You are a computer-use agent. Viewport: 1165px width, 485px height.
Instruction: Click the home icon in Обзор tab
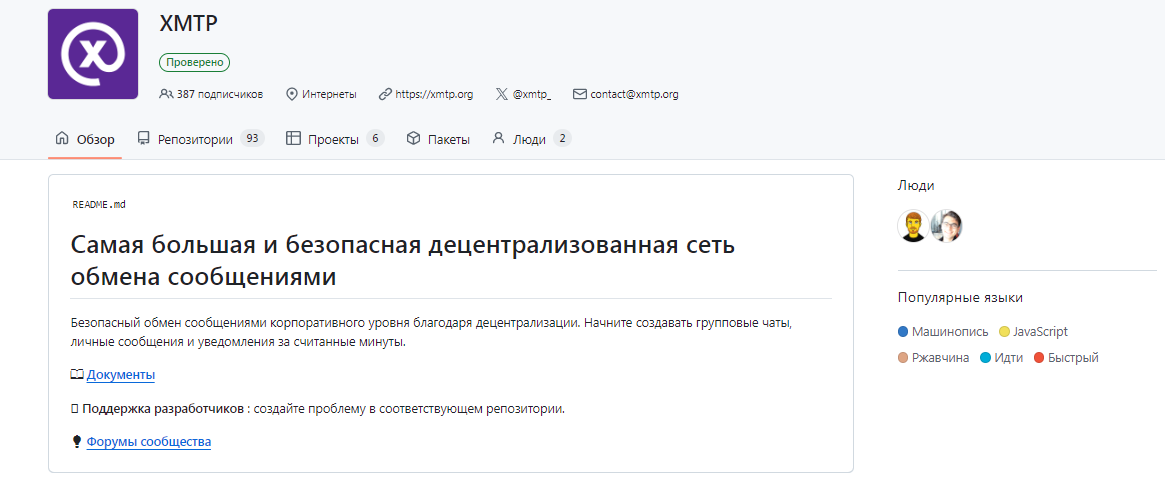point(62,139)
